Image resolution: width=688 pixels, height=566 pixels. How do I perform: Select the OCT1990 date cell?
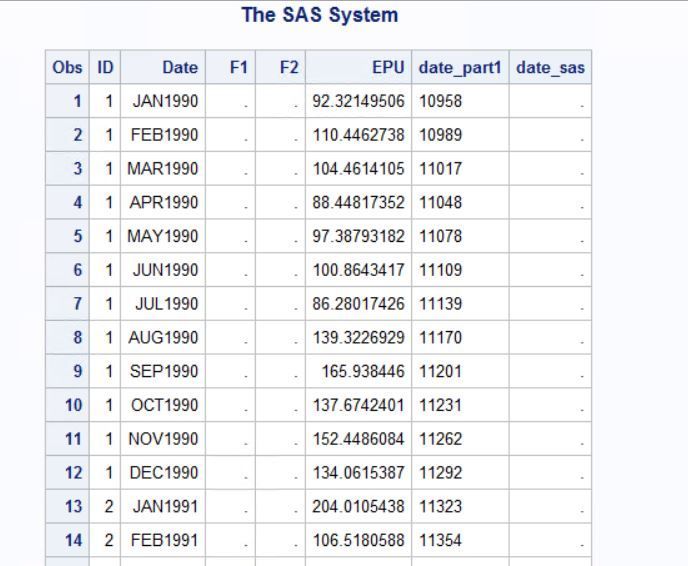click(163, 405)
